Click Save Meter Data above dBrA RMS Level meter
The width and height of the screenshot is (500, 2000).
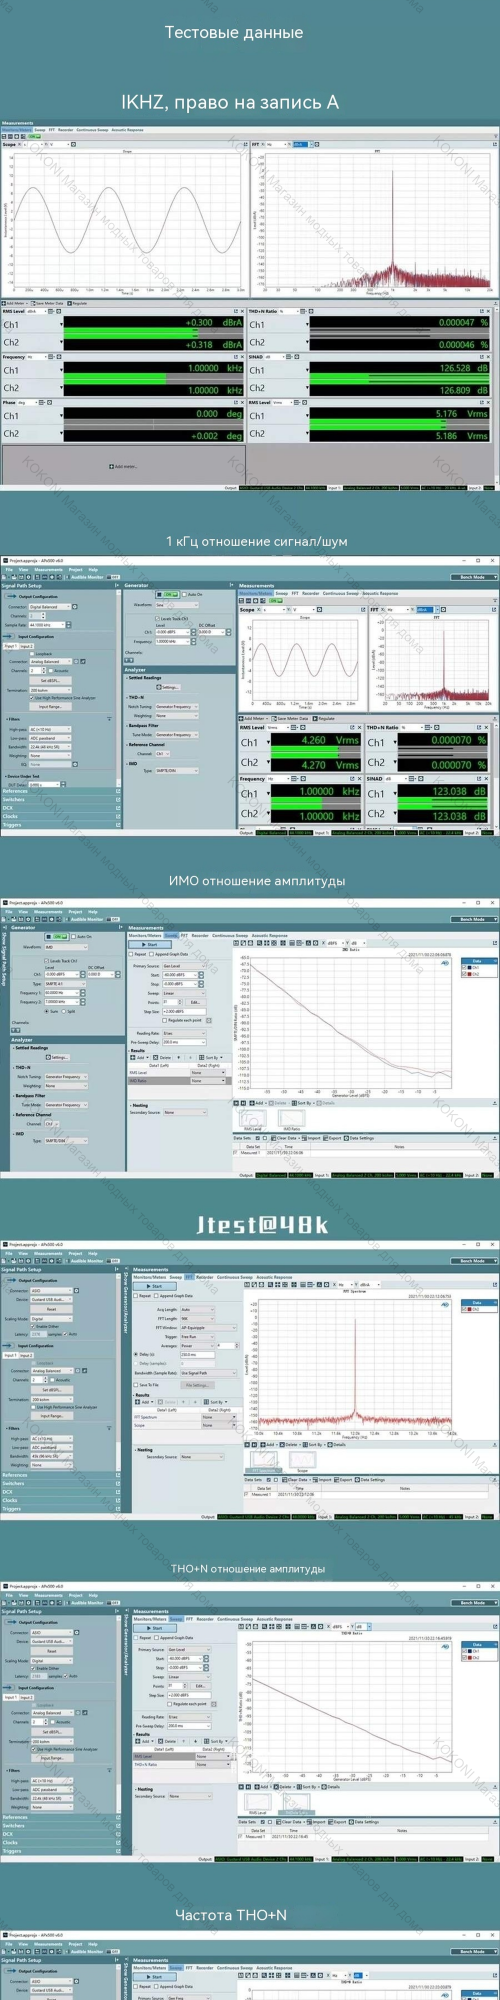click(47, 303)
